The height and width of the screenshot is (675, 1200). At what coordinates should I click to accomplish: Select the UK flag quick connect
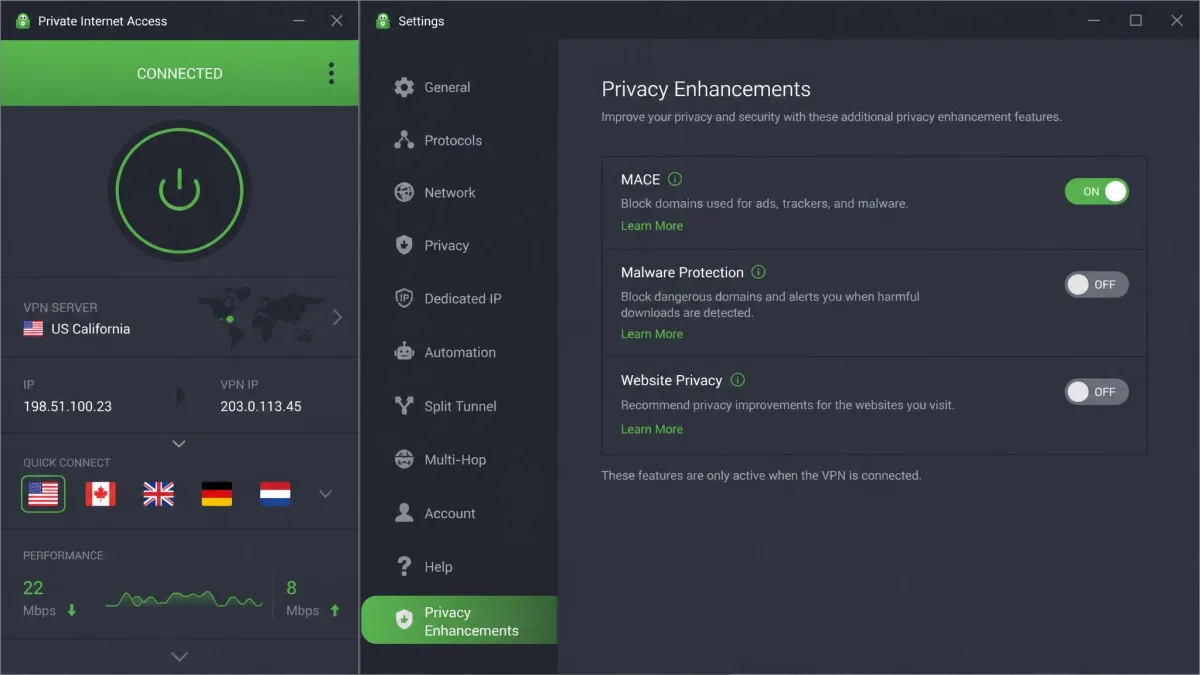coord(158,494)
